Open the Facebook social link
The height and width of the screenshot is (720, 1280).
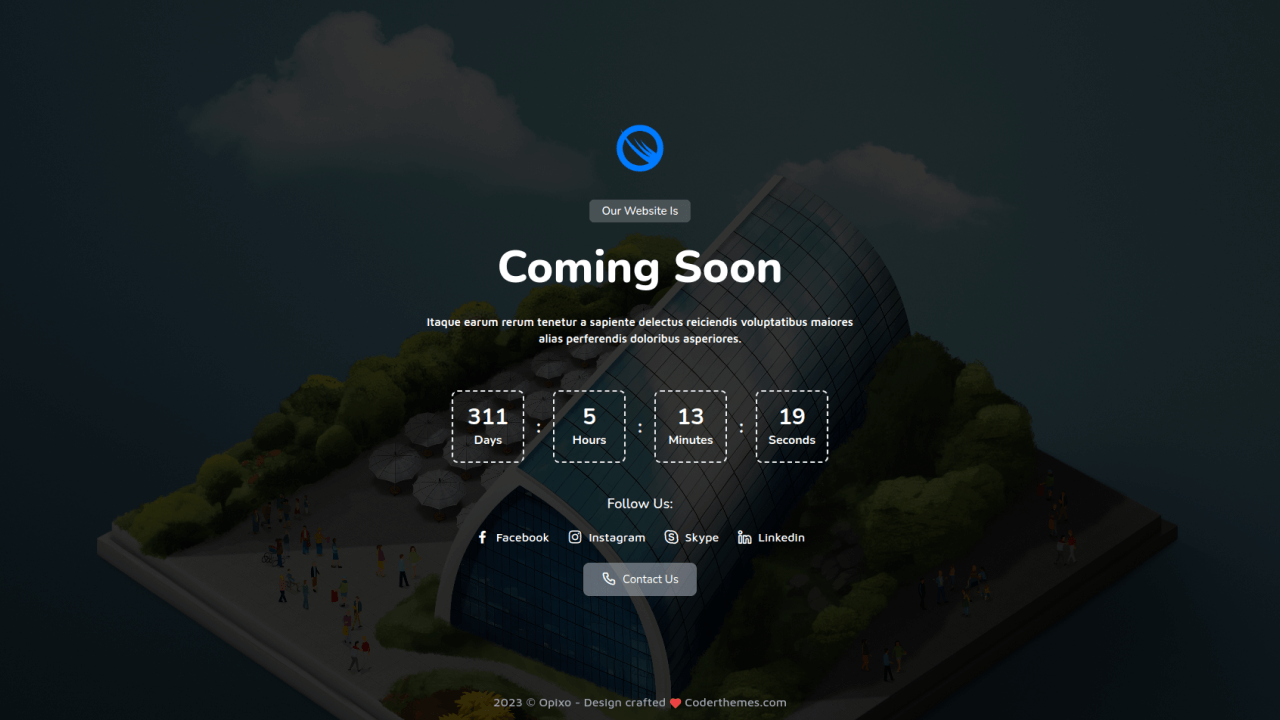(x=512, y=537)
